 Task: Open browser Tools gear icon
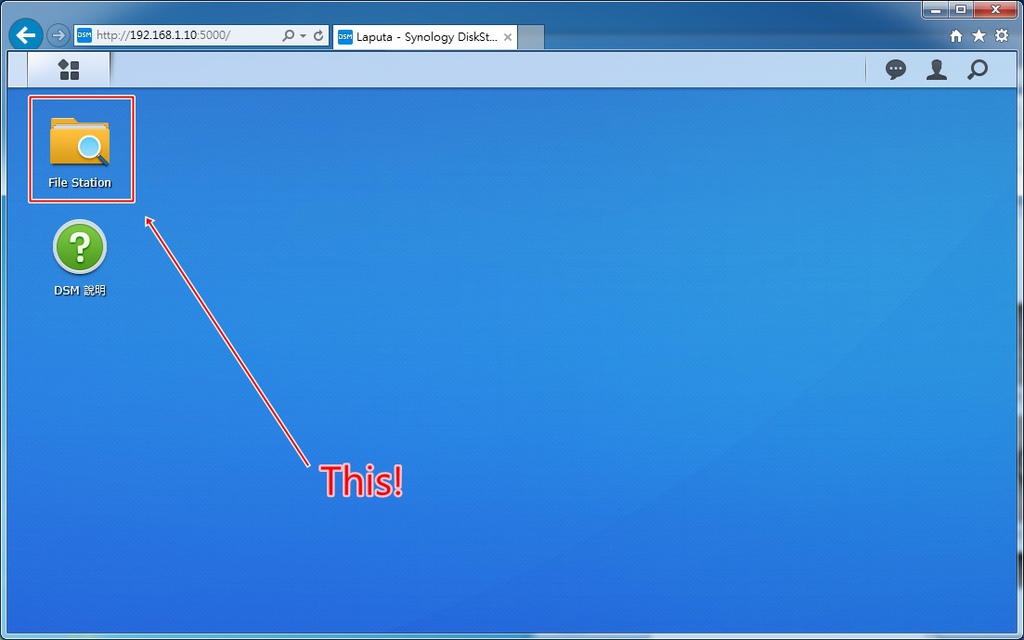pyautogui.click(x=1002, y=35)
